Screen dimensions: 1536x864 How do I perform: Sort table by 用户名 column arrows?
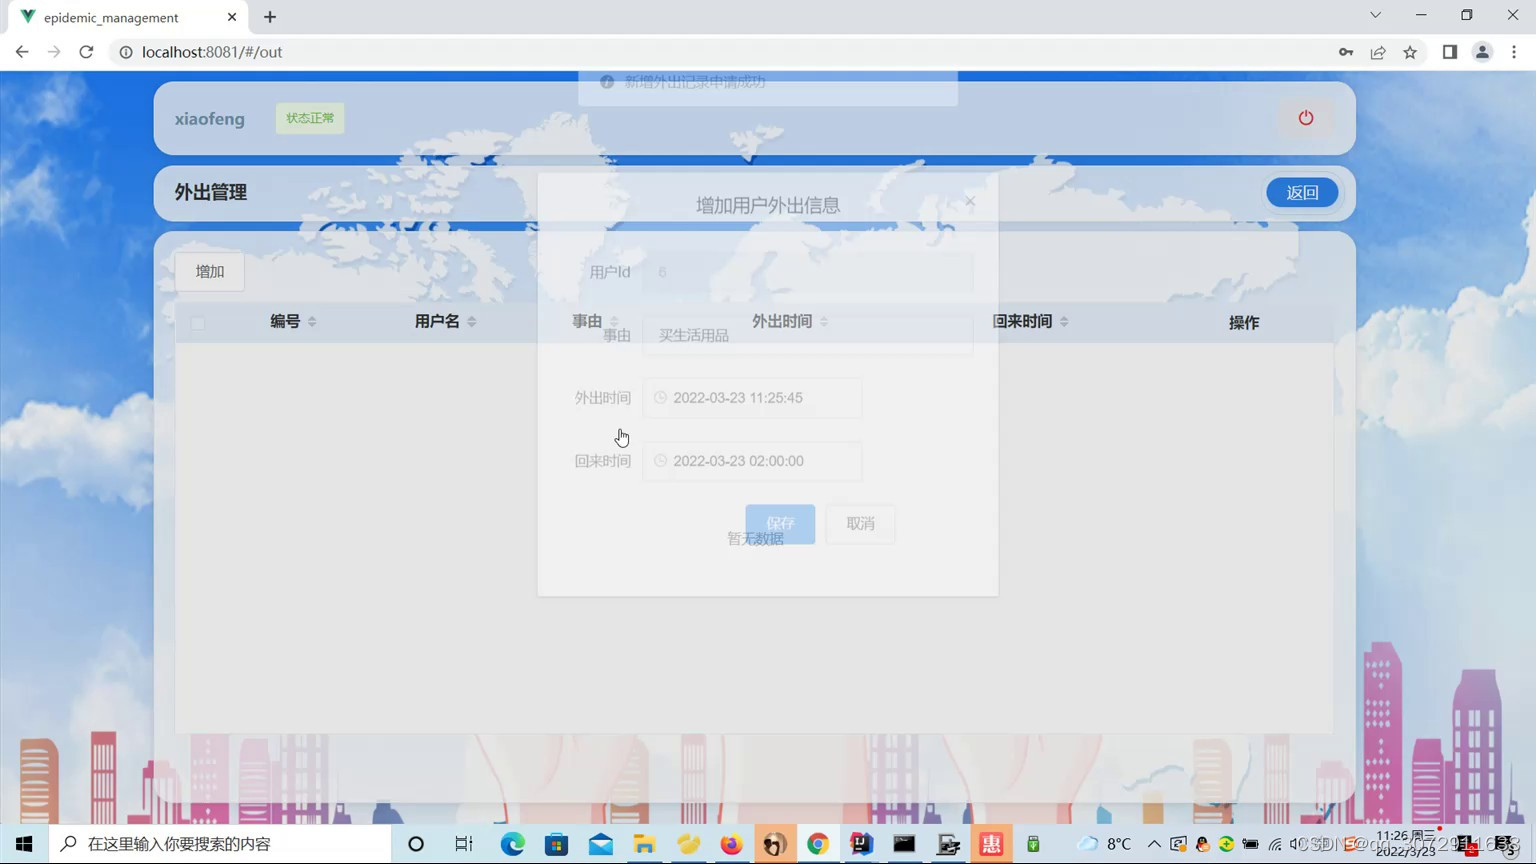click(x=472, y=322)
